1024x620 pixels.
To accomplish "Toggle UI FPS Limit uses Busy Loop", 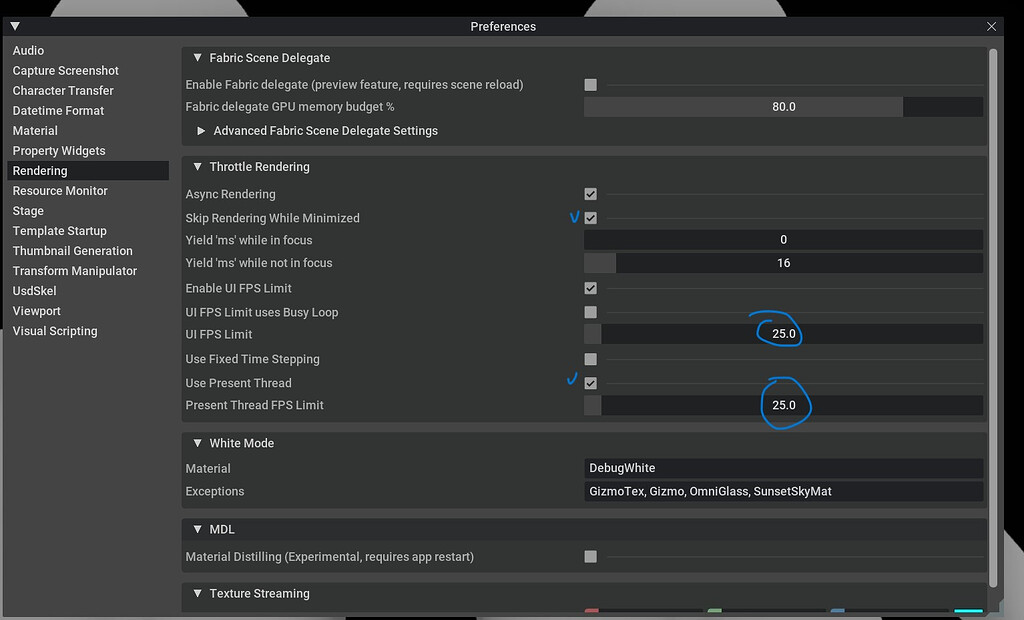I will click(x=590, y=312).
